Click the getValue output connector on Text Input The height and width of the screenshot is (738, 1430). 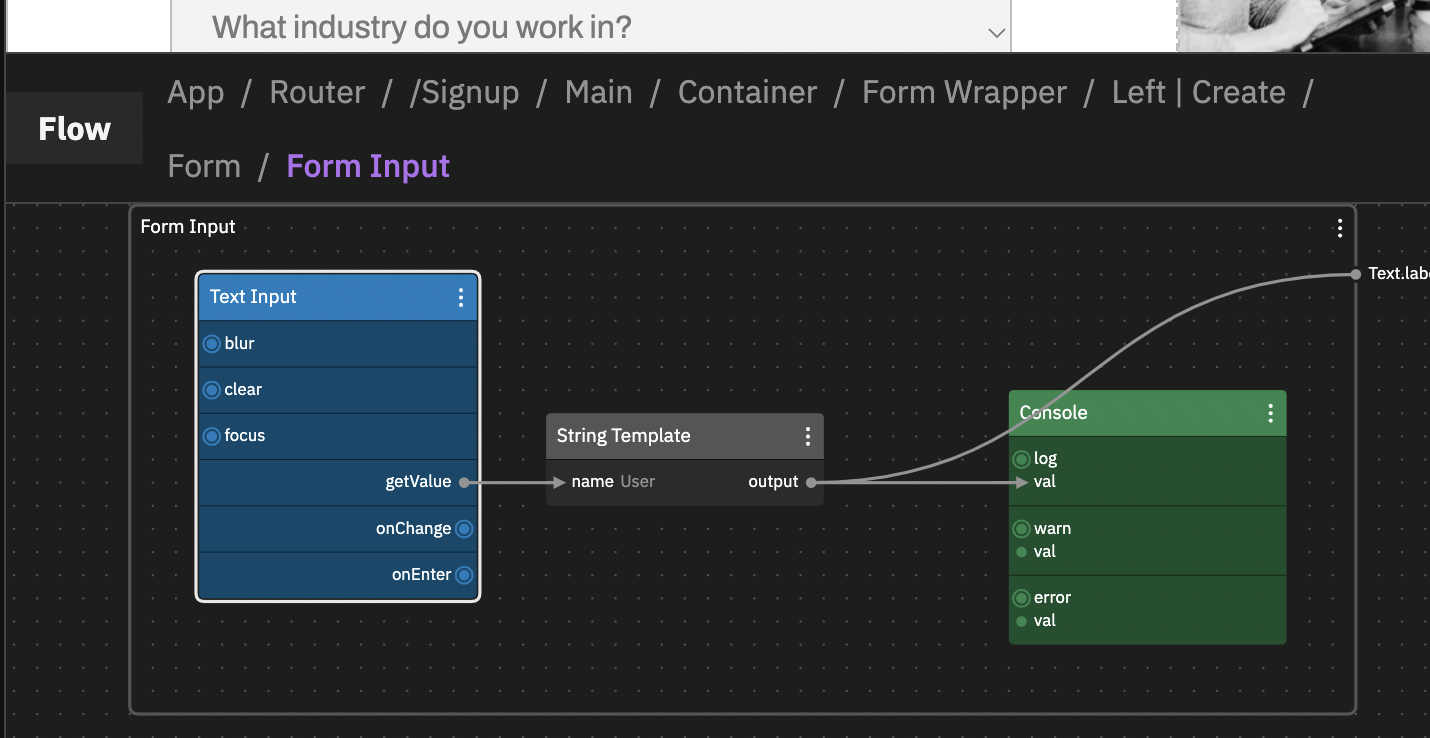[465, 481]
